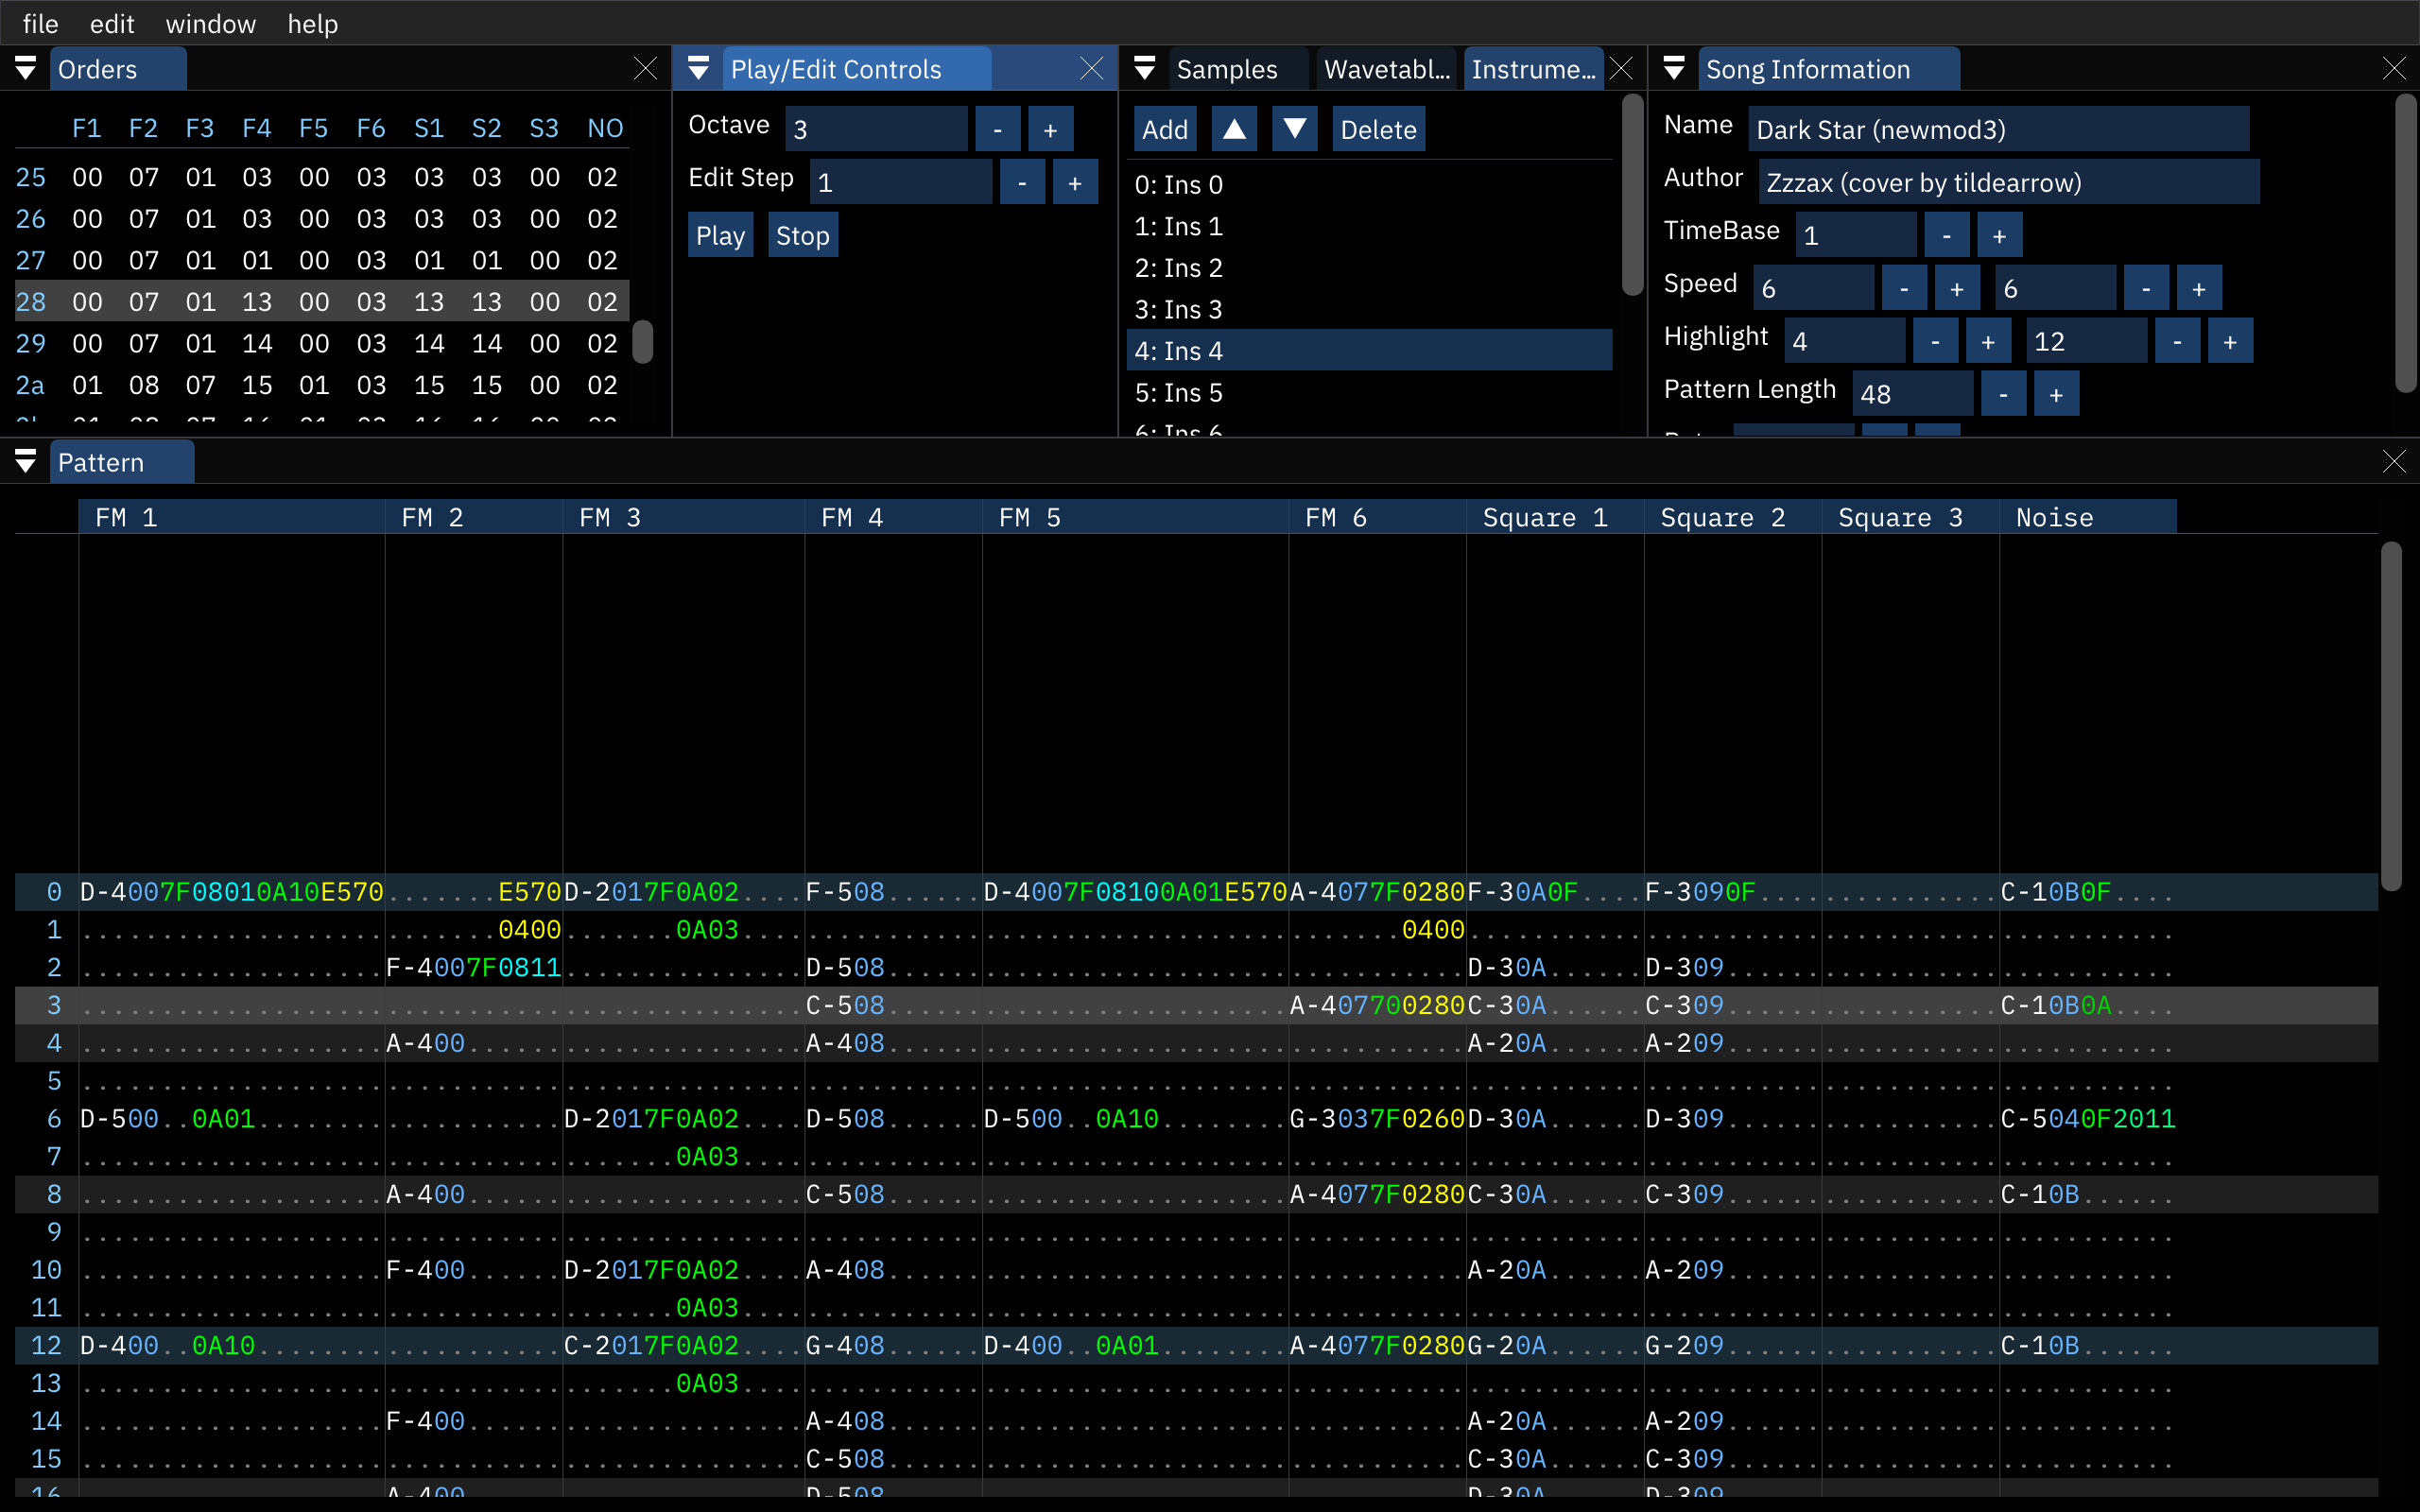Image resolution: width=2420 pixels, height=1512 pixels.
Task: Open Play/Edit Controls panel triangle menu
Action: pos(699,69)
